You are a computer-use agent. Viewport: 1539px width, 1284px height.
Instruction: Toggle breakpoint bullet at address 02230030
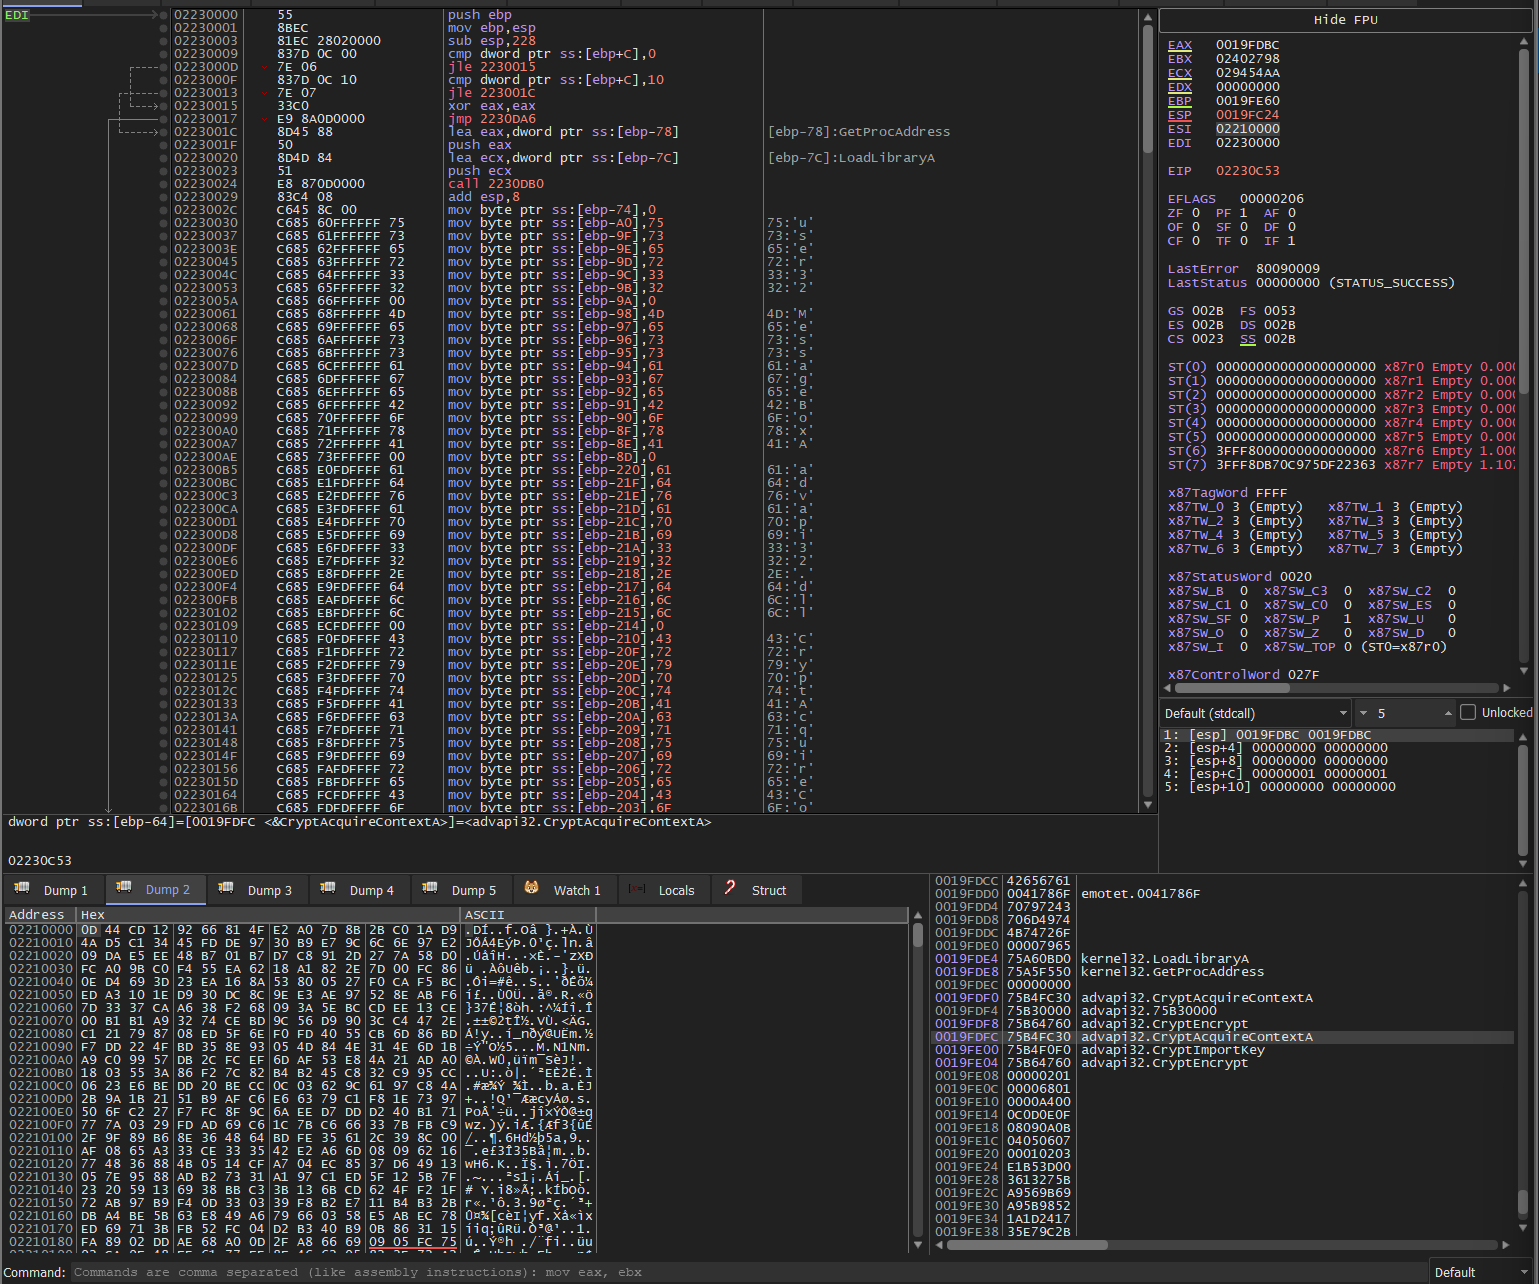[163, 223]
